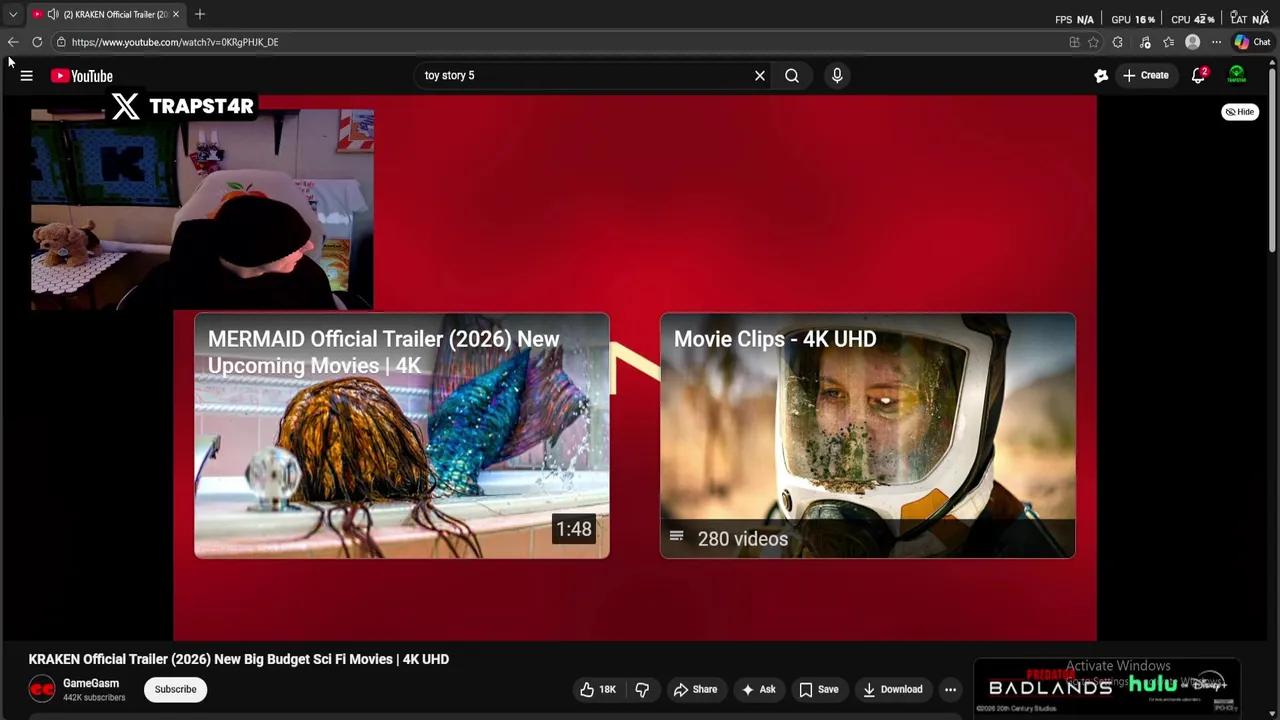This screenshot has width=1280, height=720.
Task: Like the KRAKEN trailer video
Action: [x=598, y=689]
